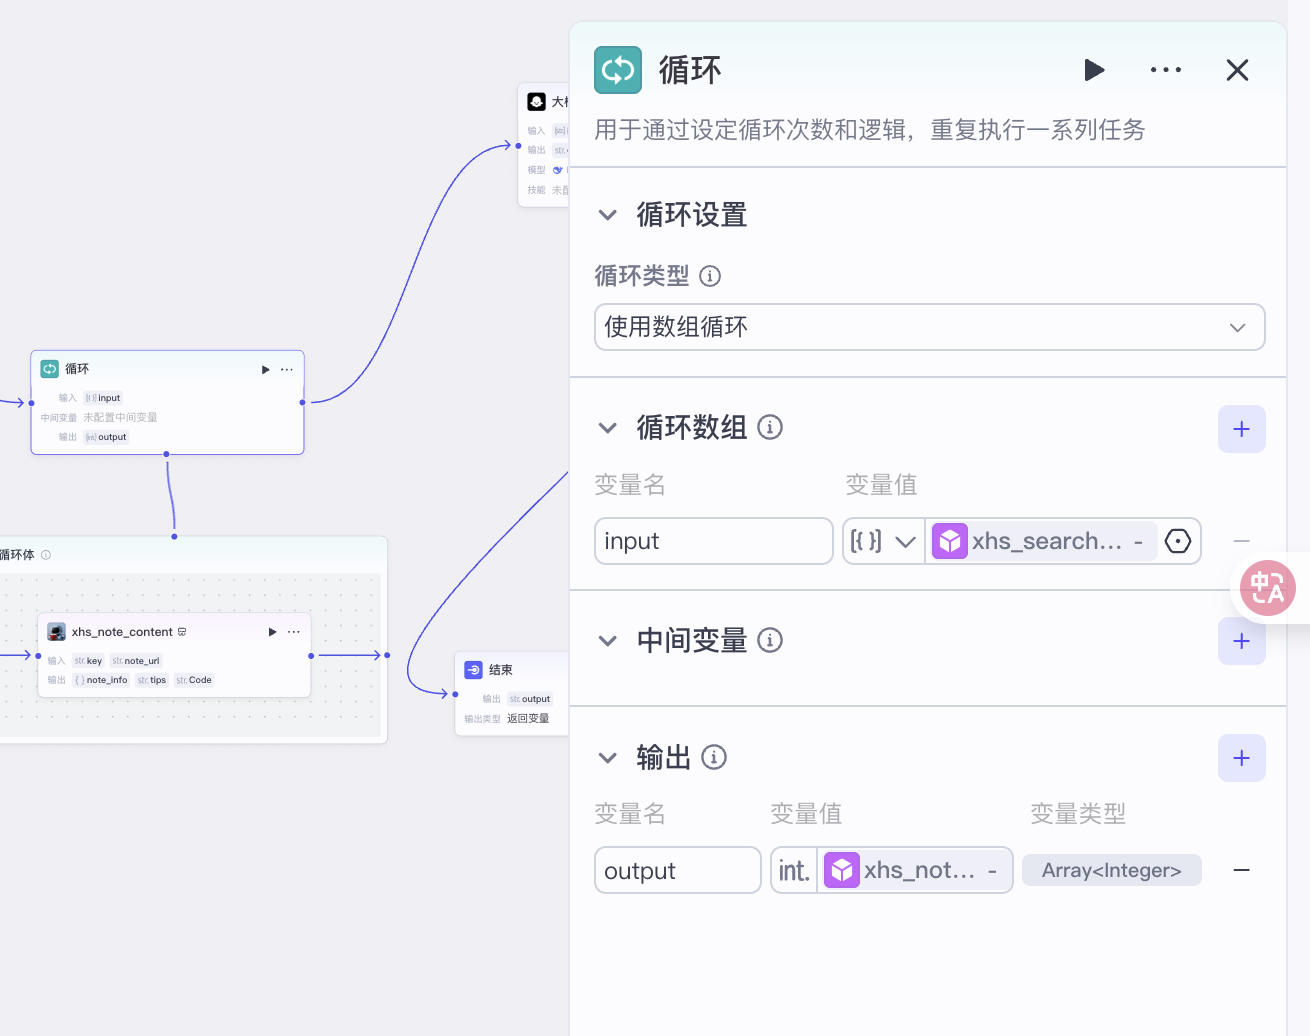Collapse the 循环数组 section
The image size is (1310, 1036).
click(607, 428)
